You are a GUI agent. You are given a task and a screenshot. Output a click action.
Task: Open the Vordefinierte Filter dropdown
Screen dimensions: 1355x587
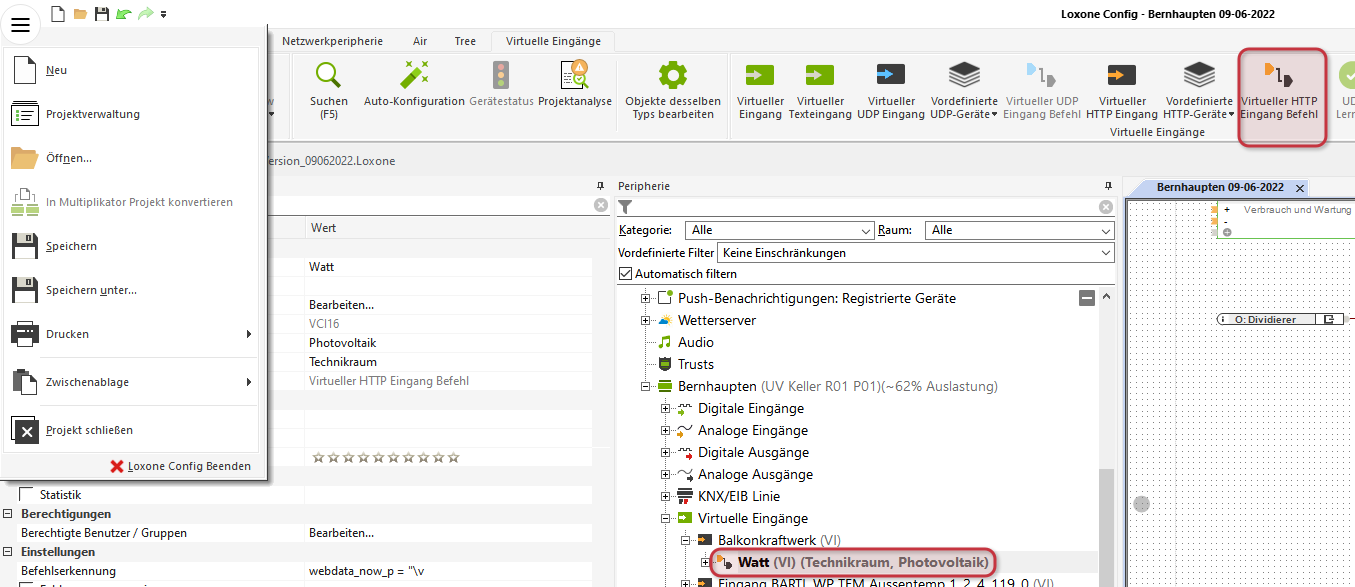(917, 253)
